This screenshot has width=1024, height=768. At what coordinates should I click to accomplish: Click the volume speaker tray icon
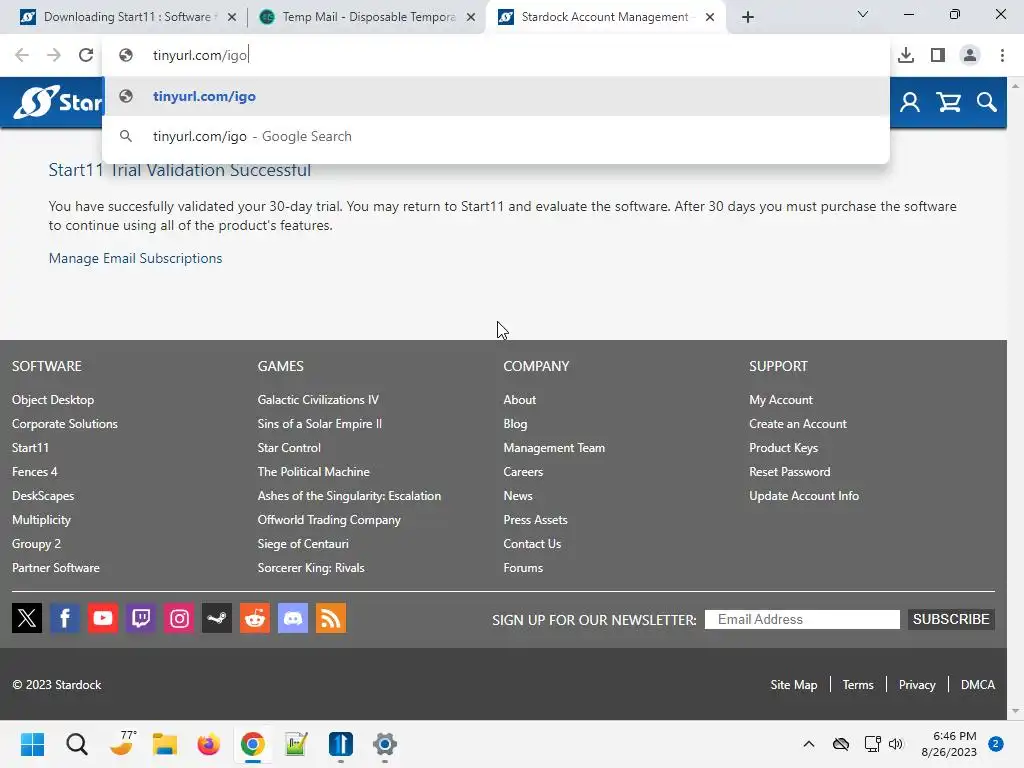point(895,744)
